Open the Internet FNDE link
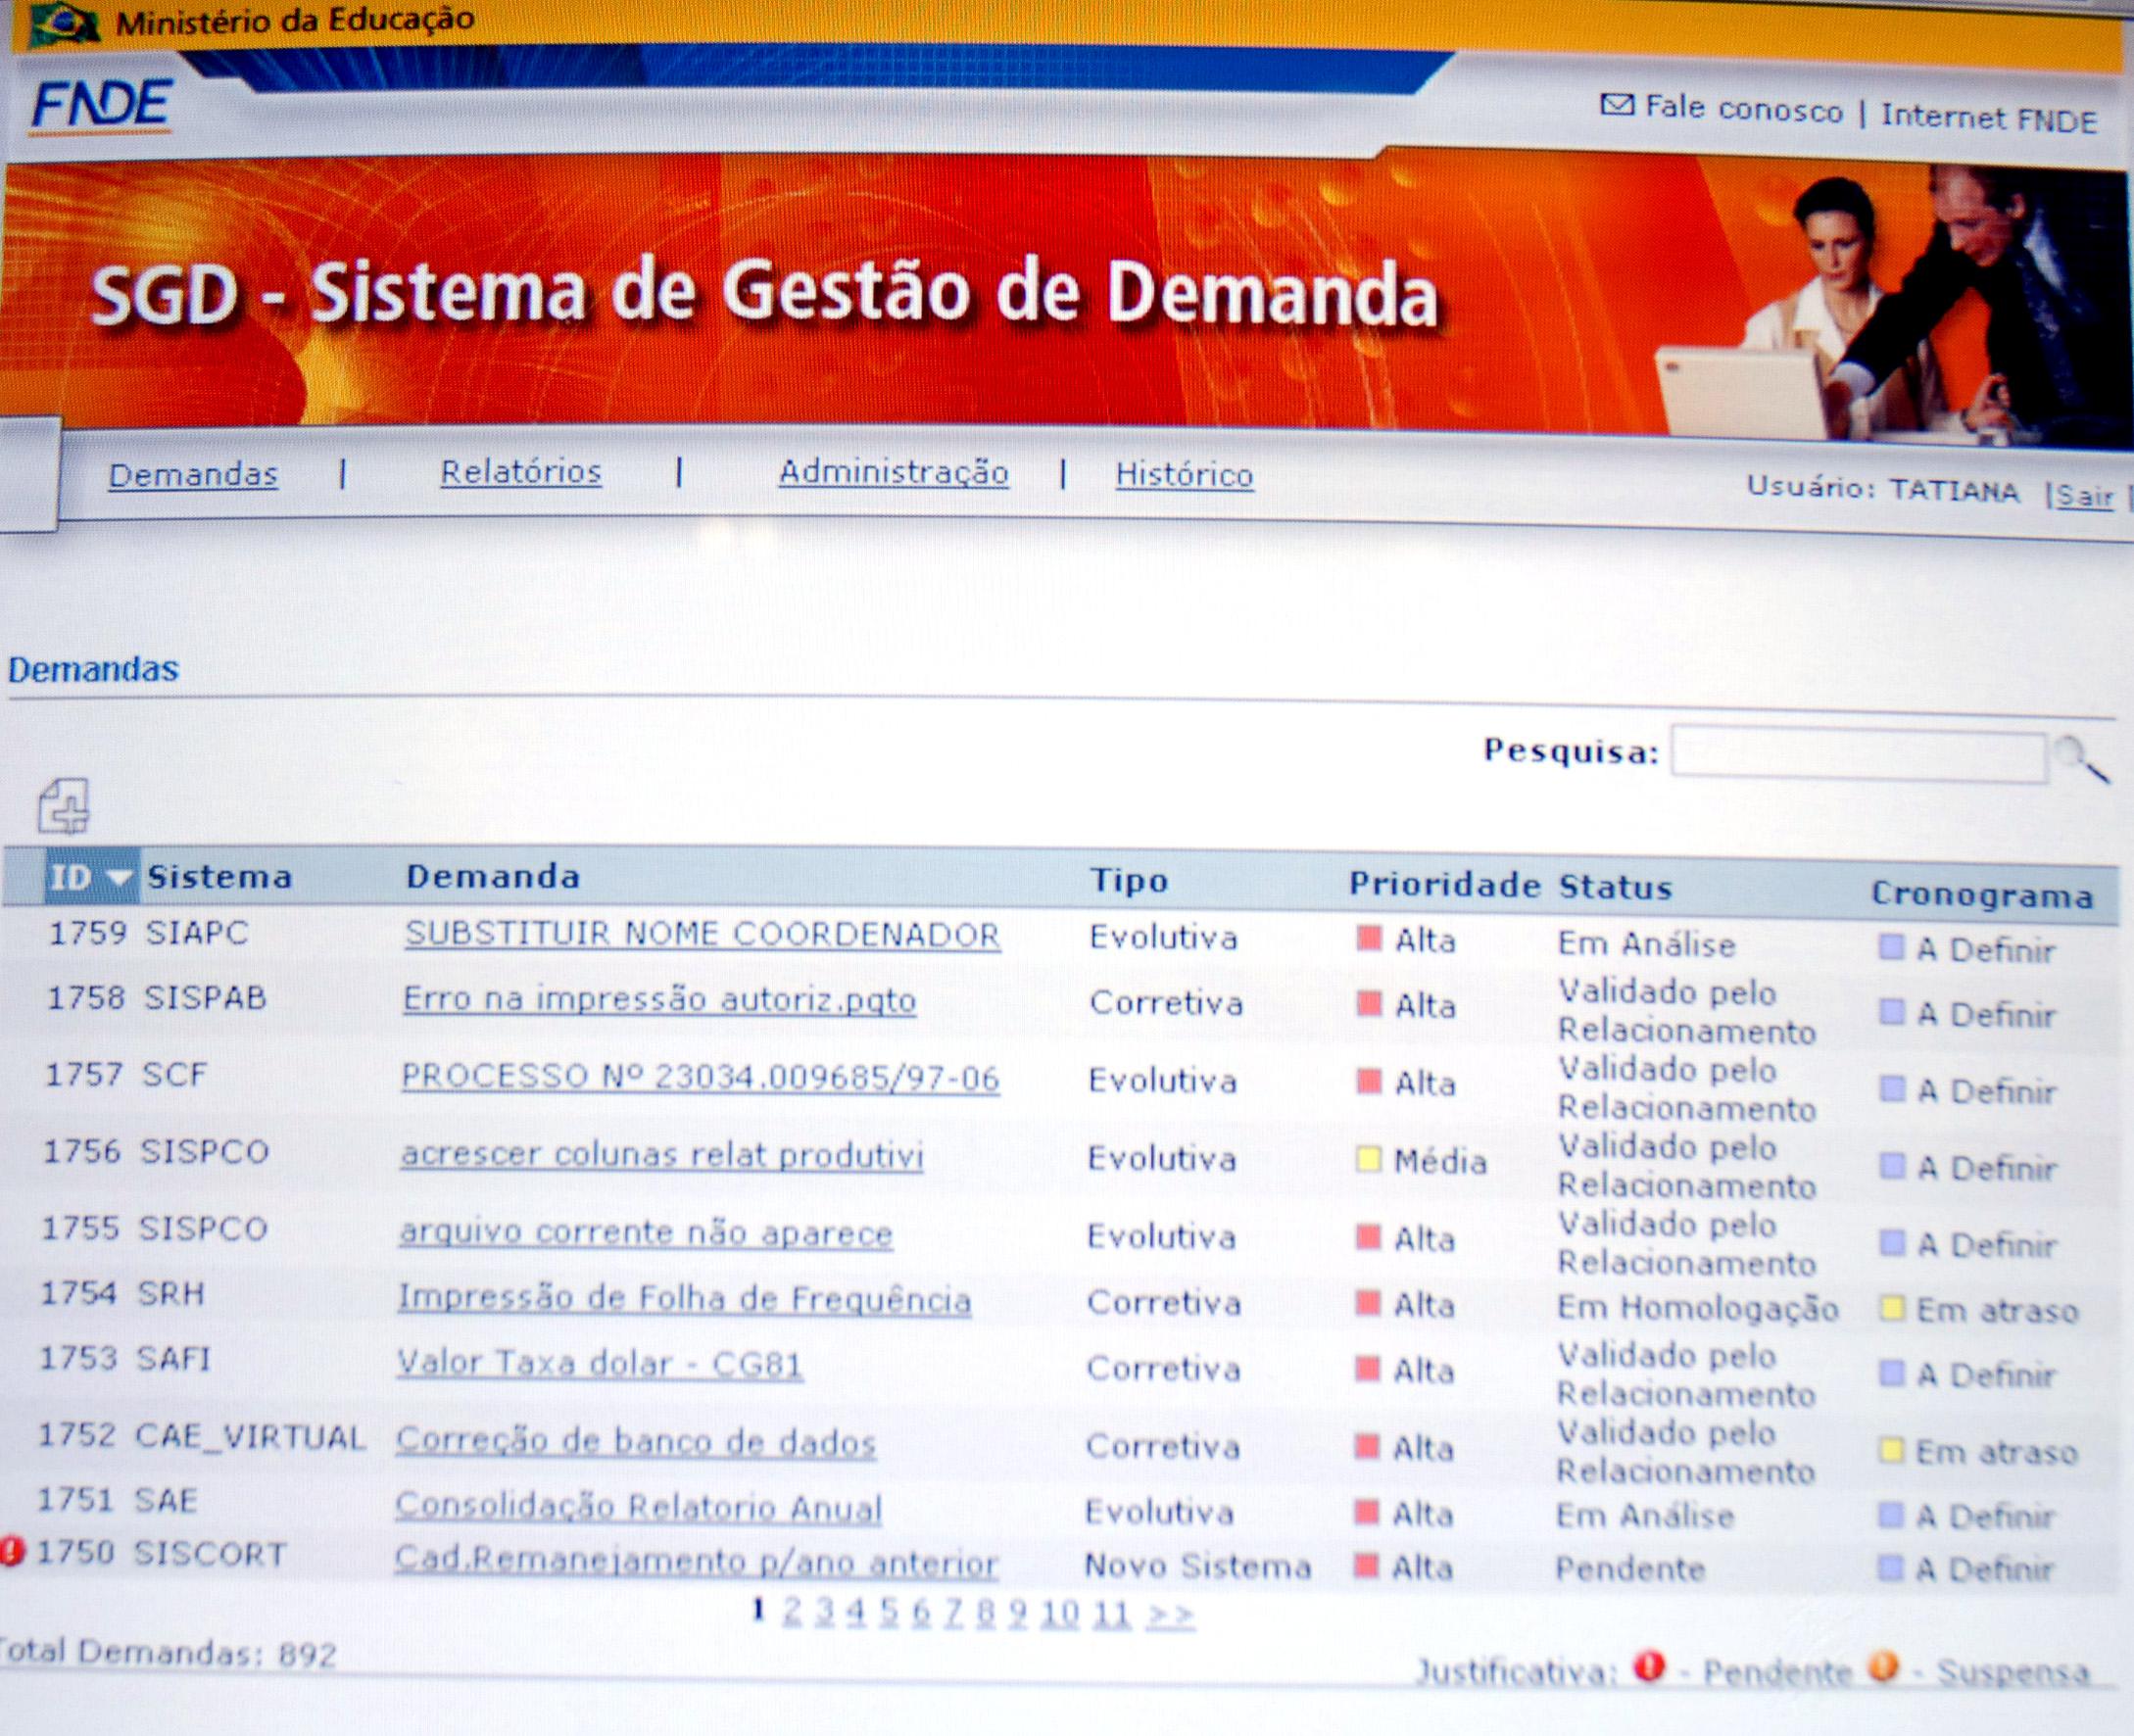This screenshot has width=2134, height=1736. 1989,118
